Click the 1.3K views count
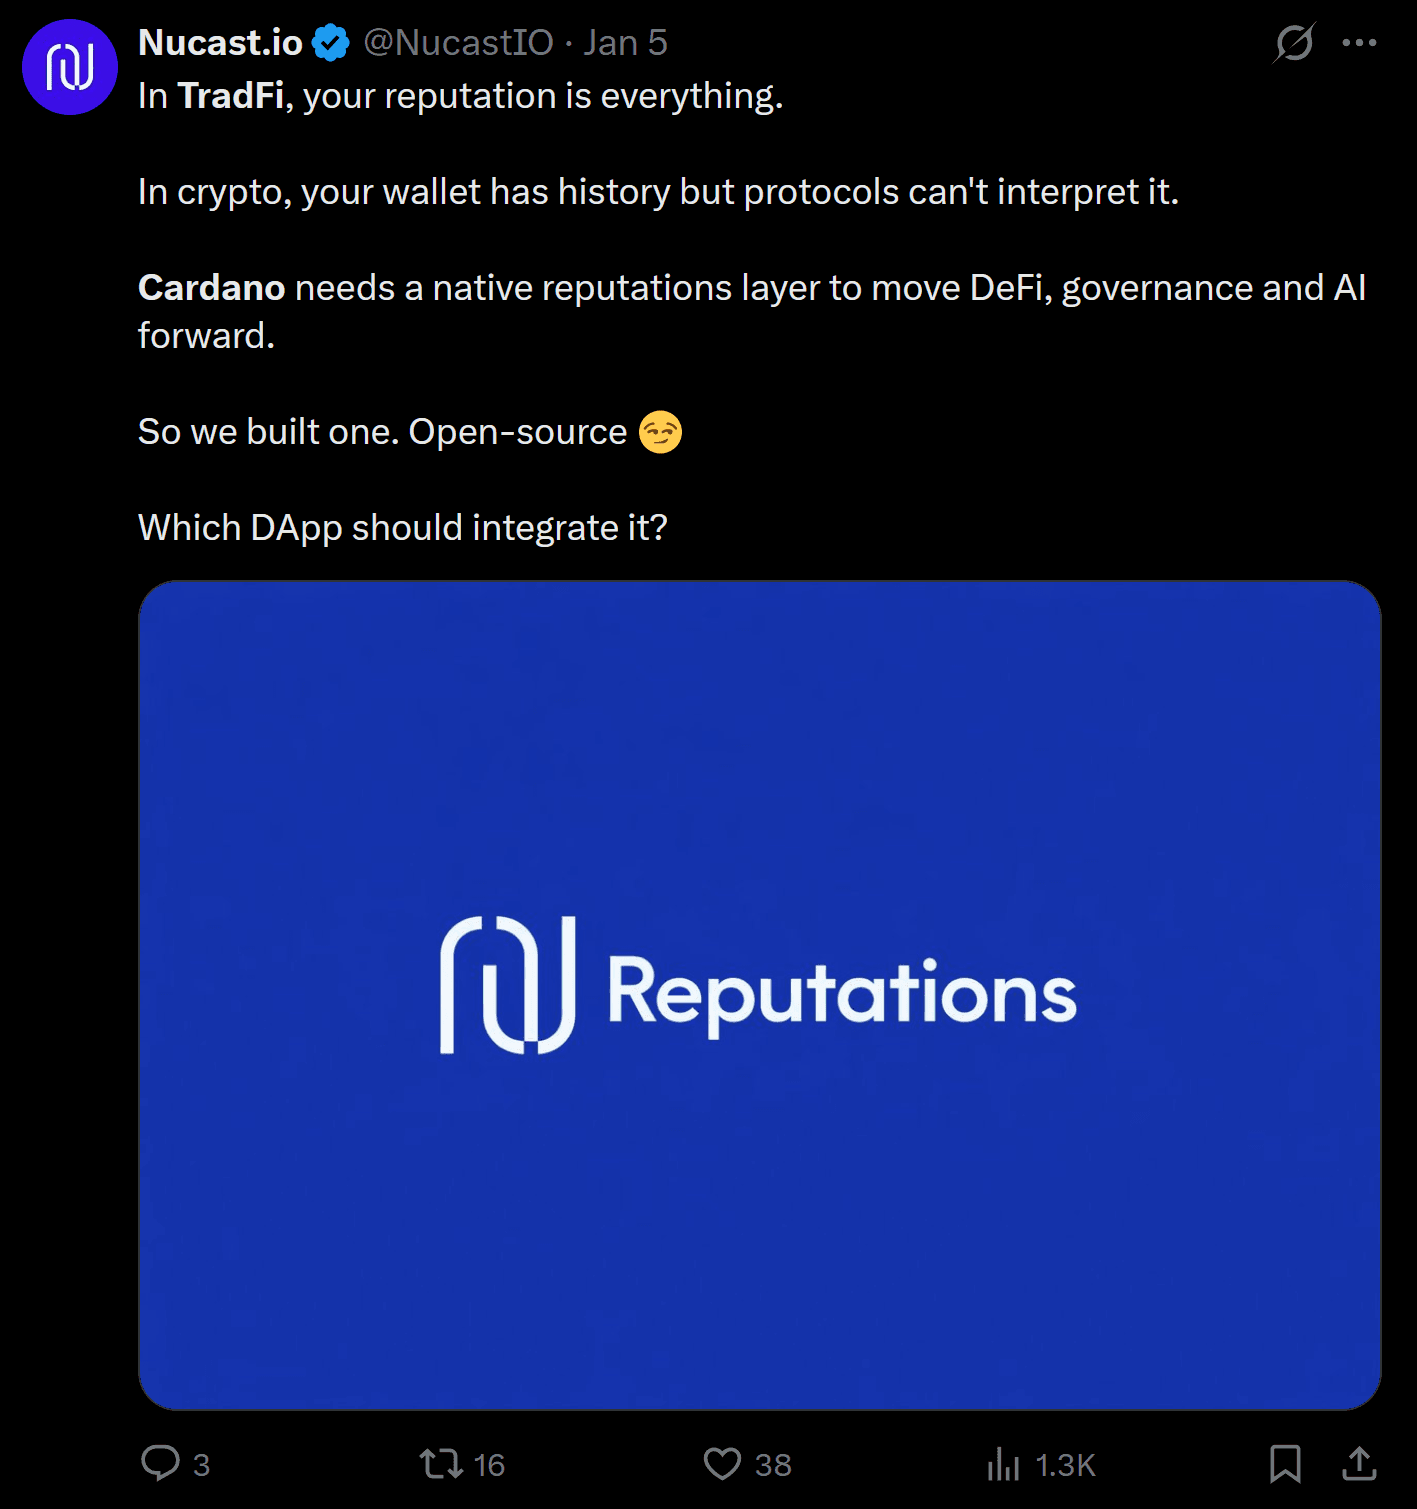Screen dimensions: 1417x1509 (x=1065, y=1465)
